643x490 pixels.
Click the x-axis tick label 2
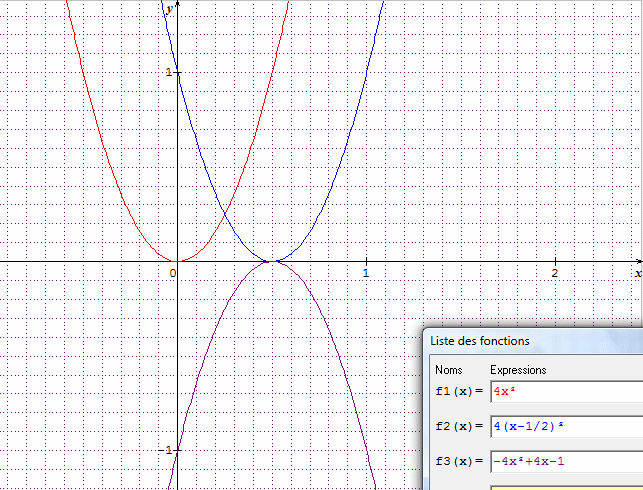click(x=555, y=273)
